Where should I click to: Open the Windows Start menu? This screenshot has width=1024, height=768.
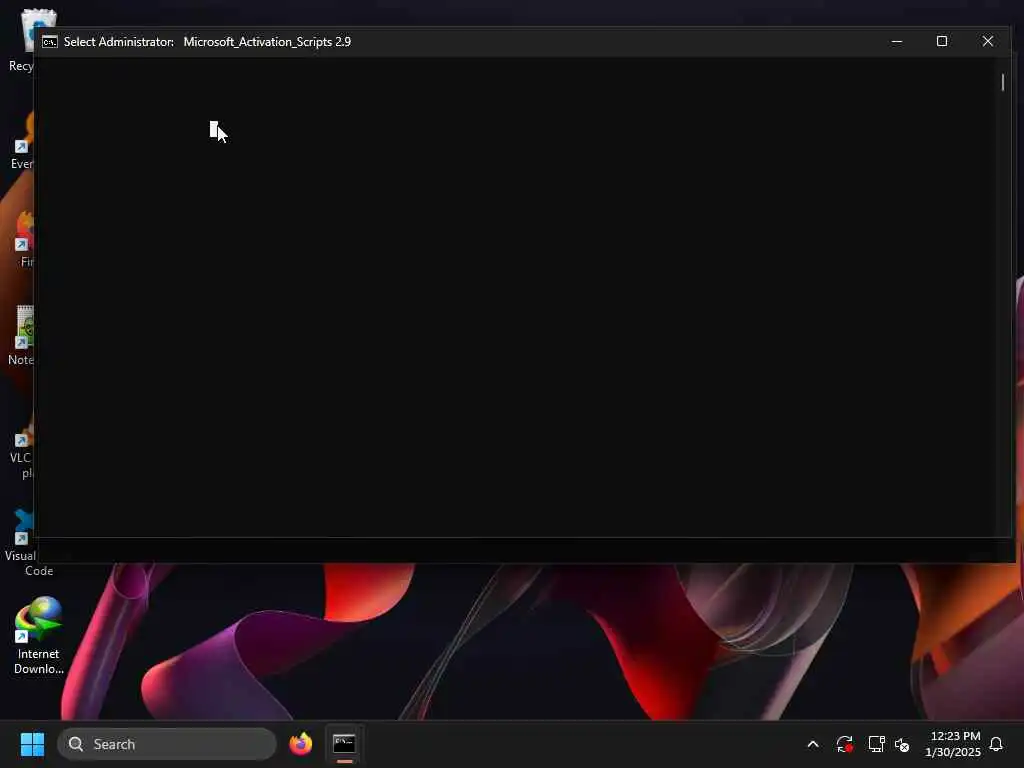[x=32, y=744]
